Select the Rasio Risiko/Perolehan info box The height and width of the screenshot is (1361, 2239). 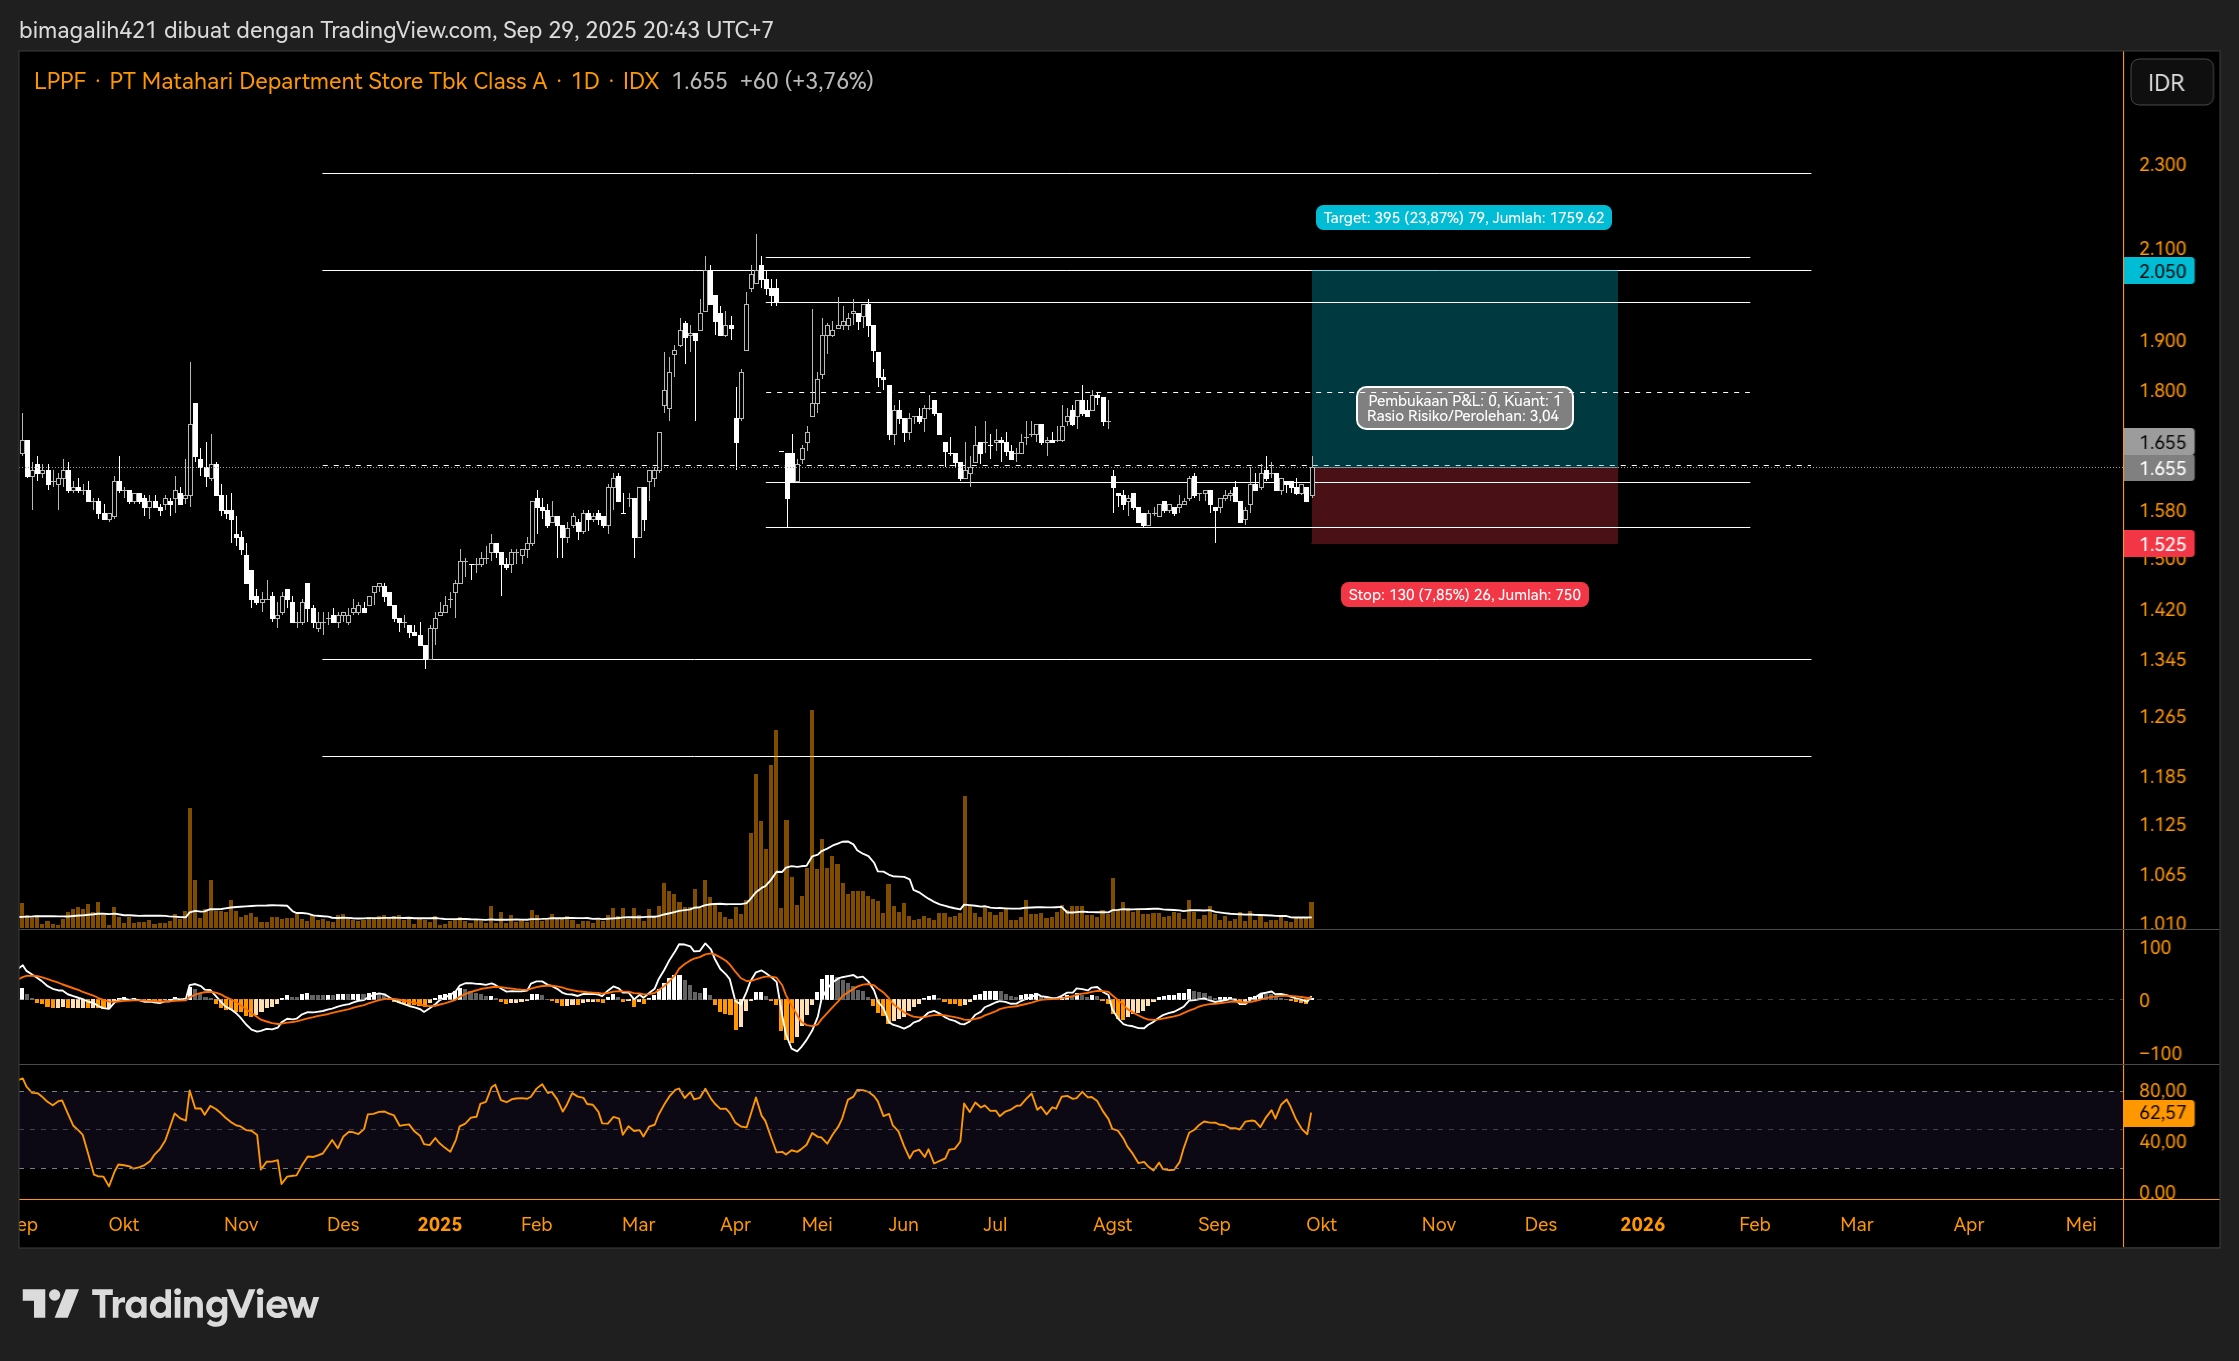pos(1464,408)
